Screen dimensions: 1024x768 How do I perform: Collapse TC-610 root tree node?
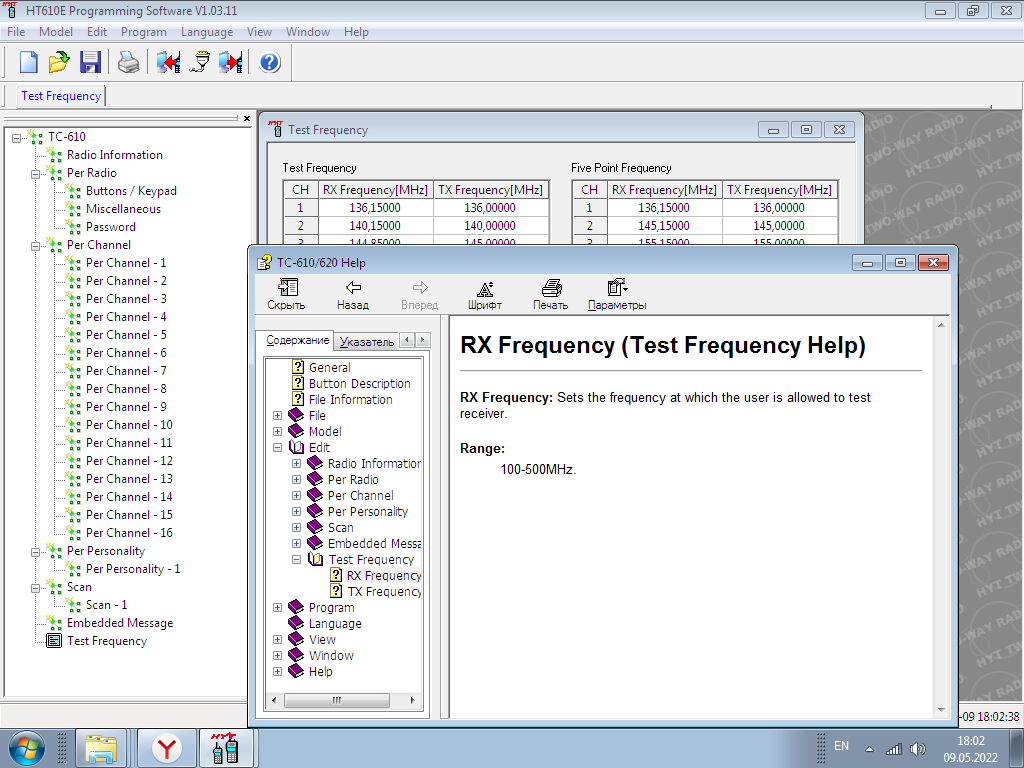click(17, 137)
